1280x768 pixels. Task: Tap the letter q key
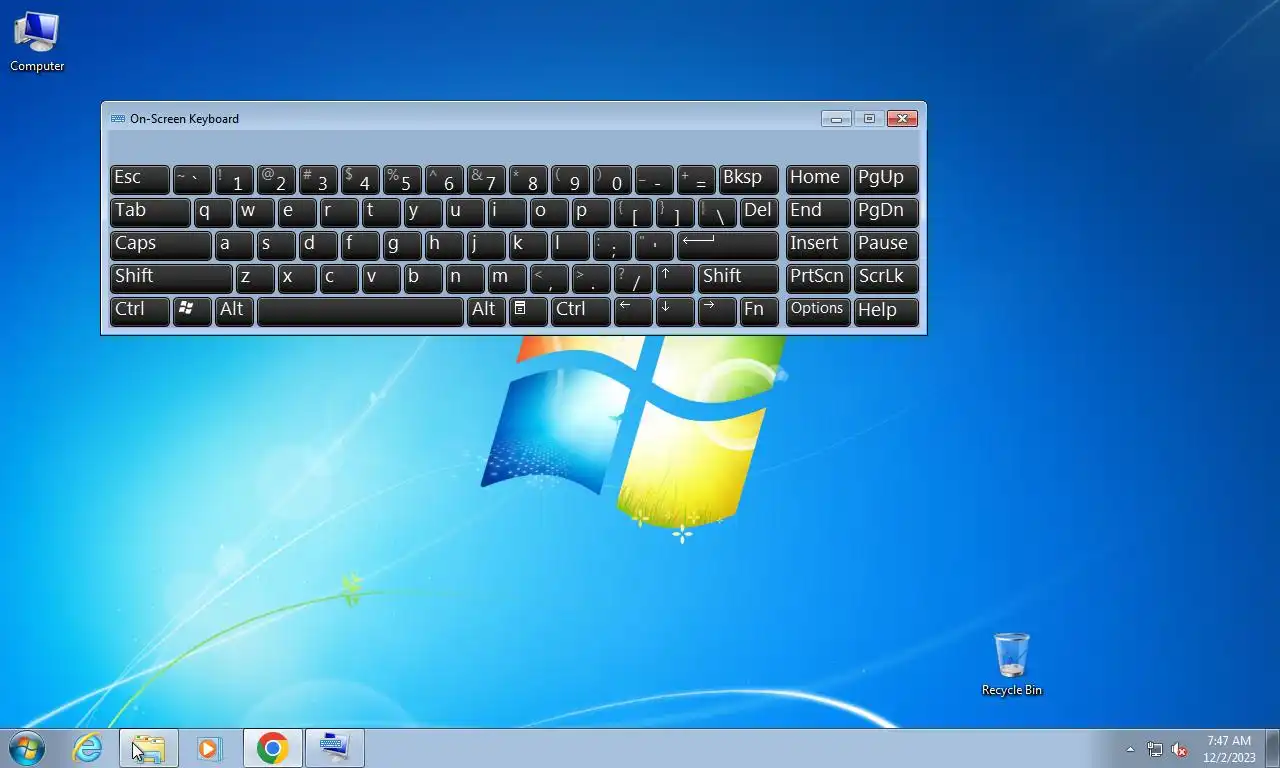click(213, 212)
